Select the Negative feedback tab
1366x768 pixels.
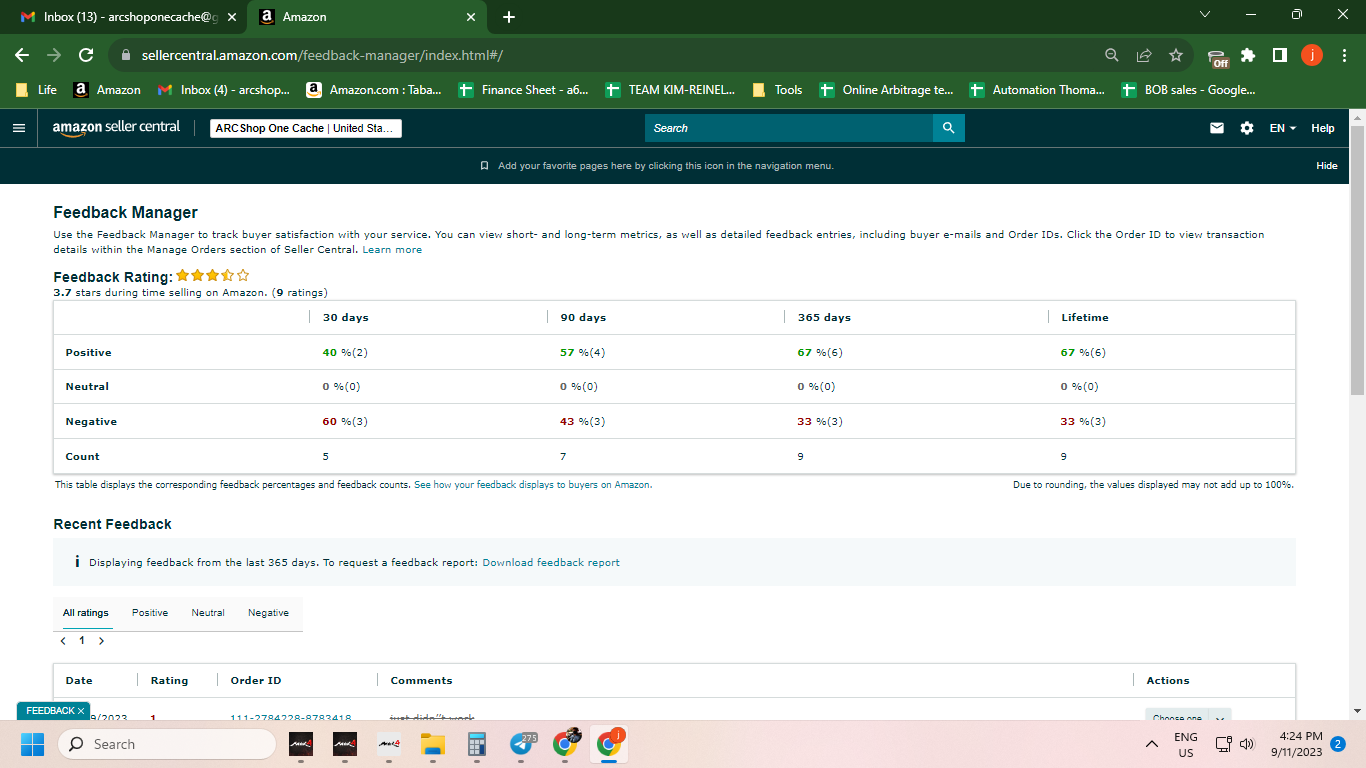268,613
